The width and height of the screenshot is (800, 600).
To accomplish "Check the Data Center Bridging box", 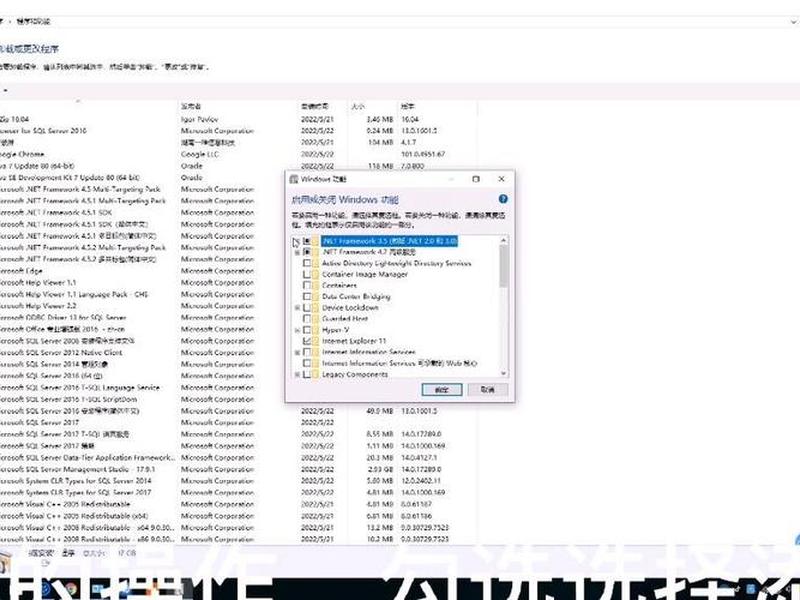I will (307, 296).
